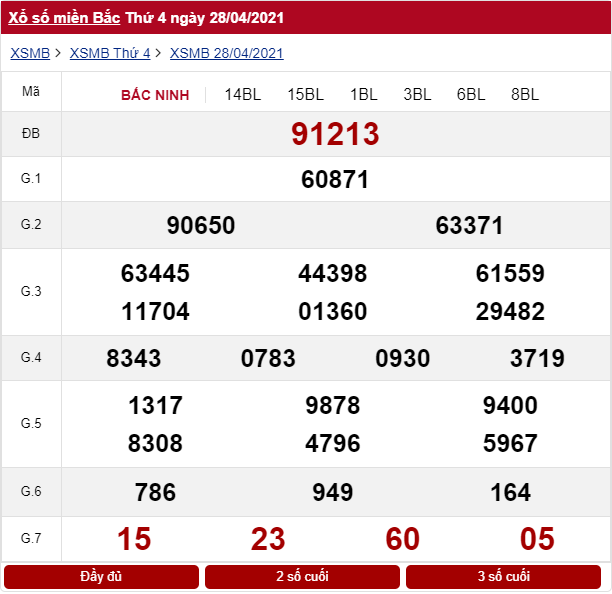Viewport: 612px width, 594px height.
Task: Click the G.1 number 60871
Action: pyautogui.click(x=335, y=180)
